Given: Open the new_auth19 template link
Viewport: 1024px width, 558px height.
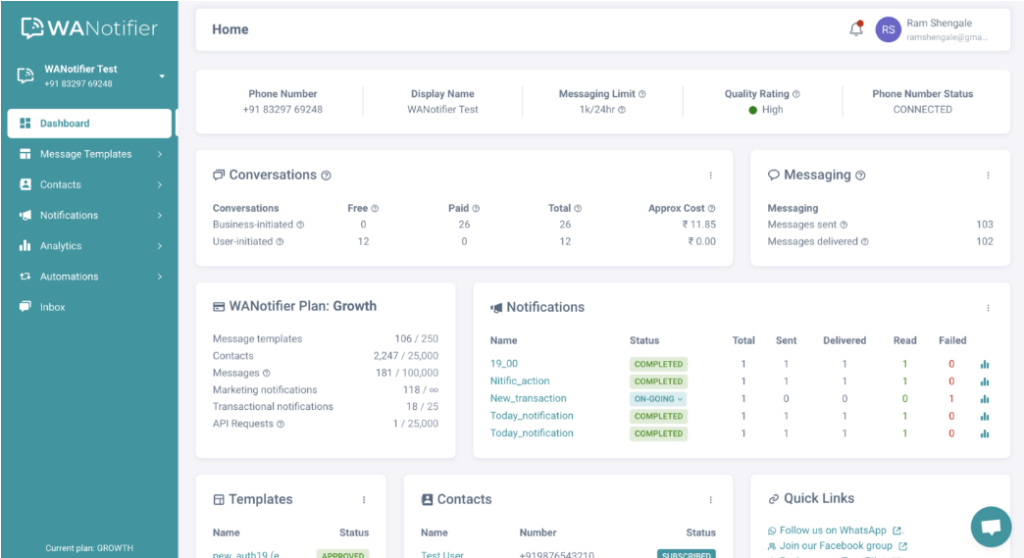Looking at the screenshot, I should [x=246, y=554].
